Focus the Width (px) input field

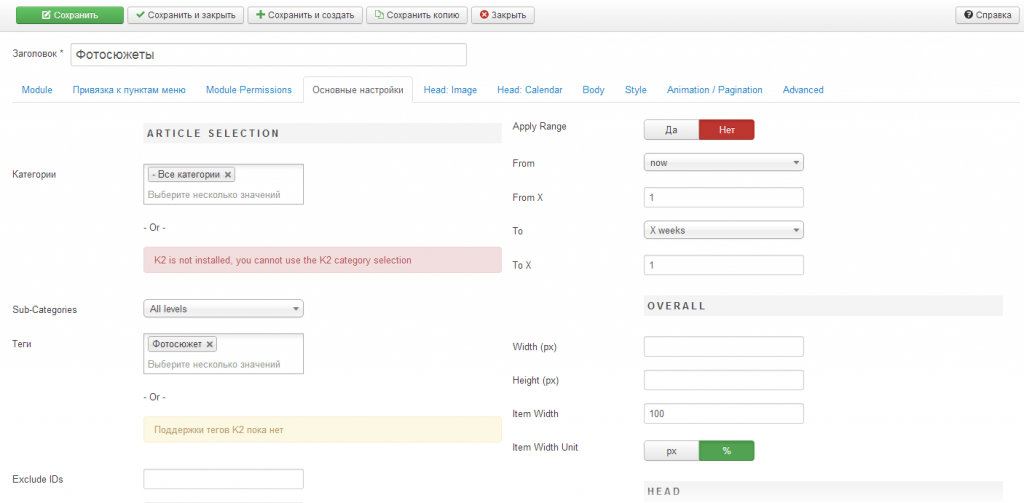[723, 347]
